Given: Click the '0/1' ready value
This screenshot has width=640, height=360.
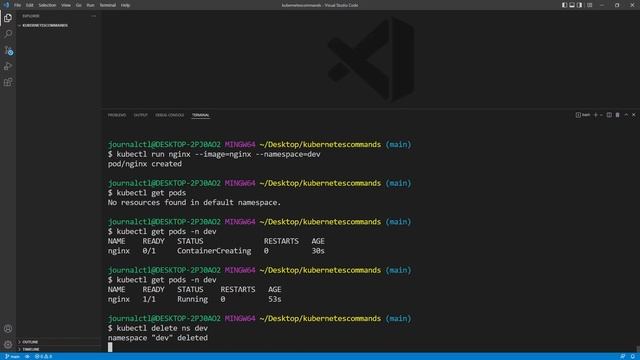Looking at the screenshot, I should coord(149,251).
